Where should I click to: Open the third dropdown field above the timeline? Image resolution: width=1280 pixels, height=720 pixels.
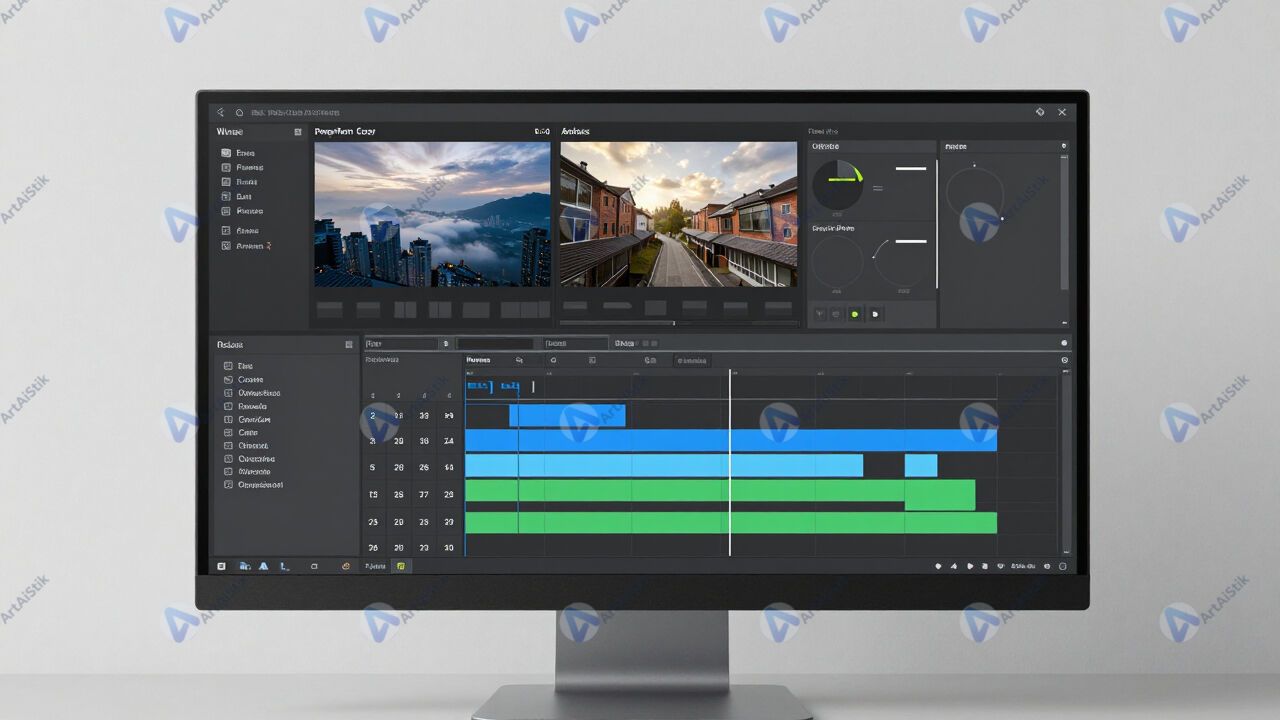576,344
